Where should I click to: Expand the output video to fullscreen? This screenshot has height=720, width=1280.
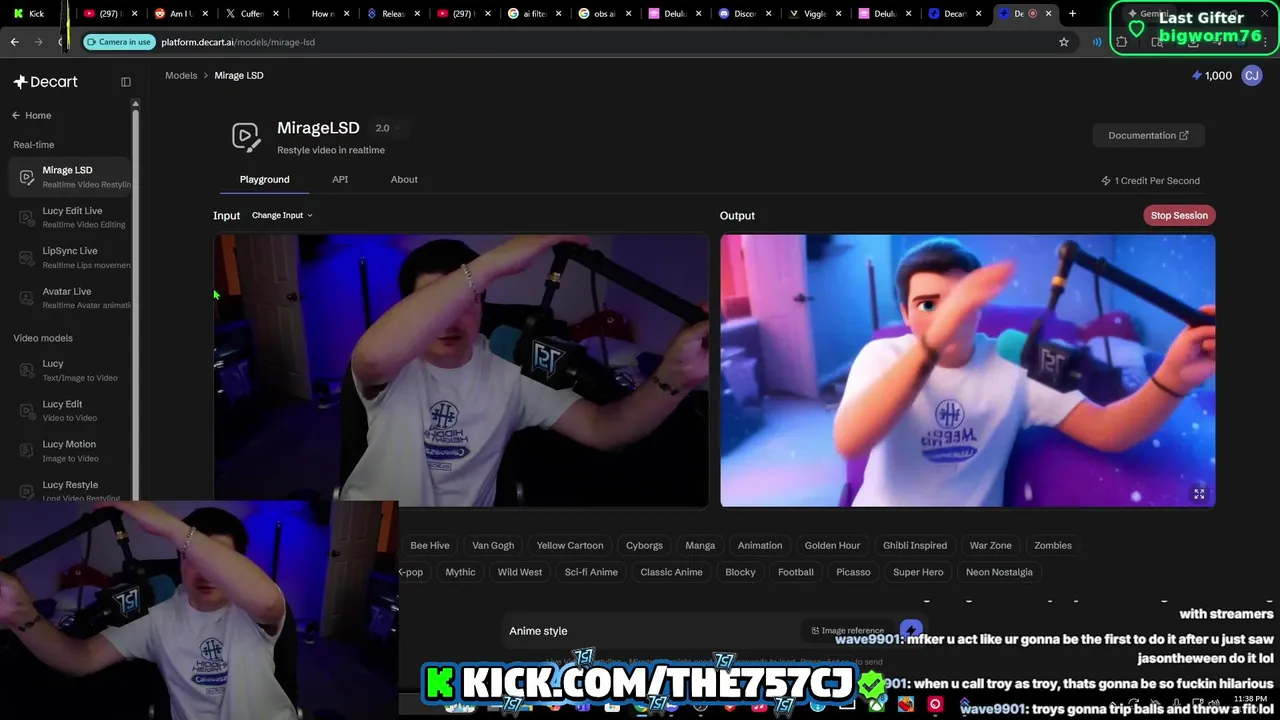(1199, 493)
